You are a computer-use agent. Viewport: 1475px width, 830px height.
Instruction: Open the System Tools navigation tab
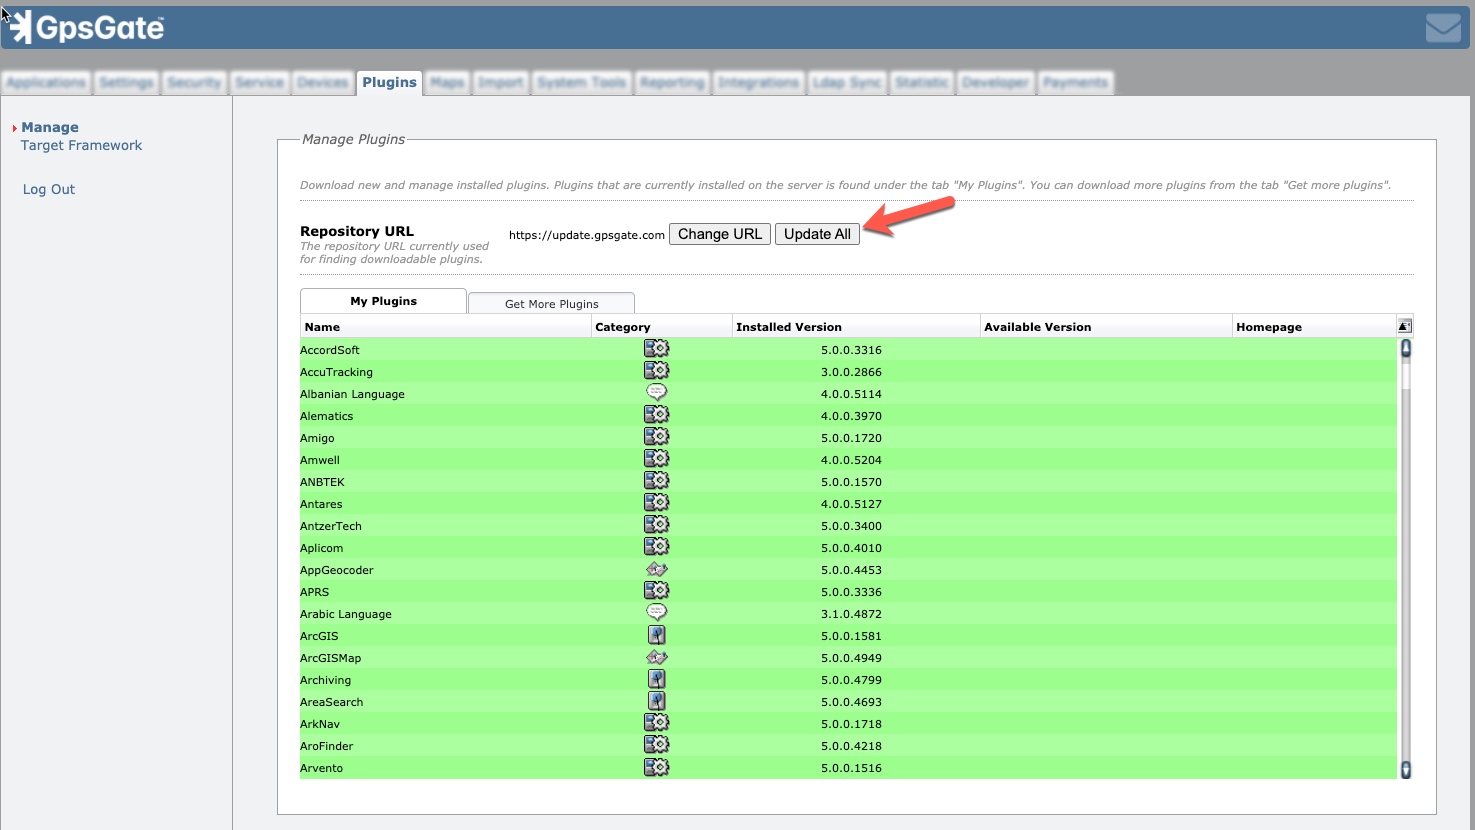[581, 82]
